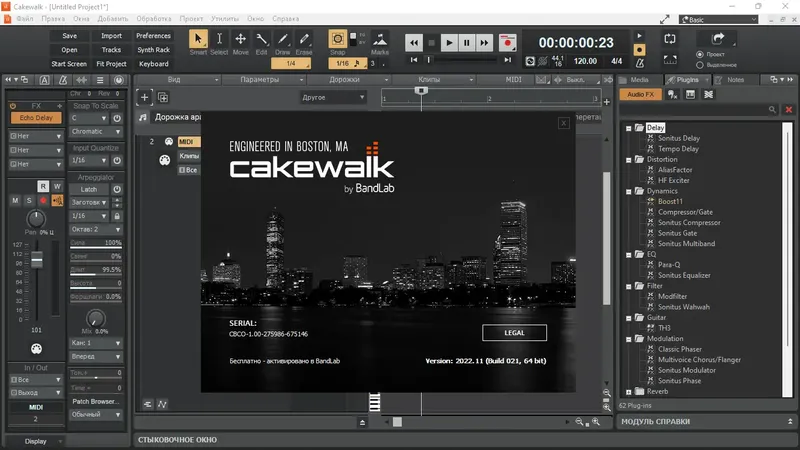Click the track 2 MIDI instrument icon
This screenshot has height=450, width=800.
click(x=169, y=141)
